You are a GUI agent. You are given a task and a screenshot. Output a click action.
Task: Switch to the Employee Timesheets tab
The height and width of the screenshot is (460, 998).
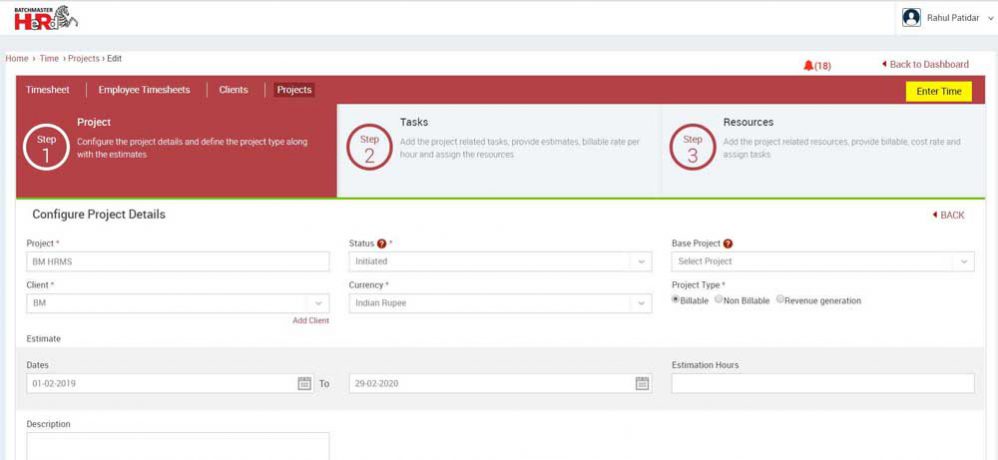click(x=144, y=90)
